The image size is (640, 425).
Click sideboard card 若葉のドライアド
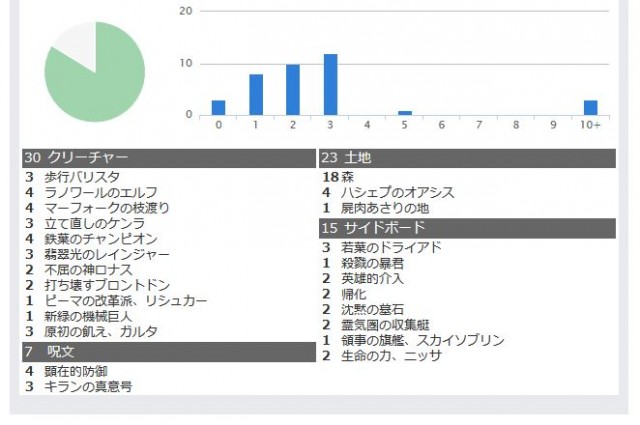point(391,247)
